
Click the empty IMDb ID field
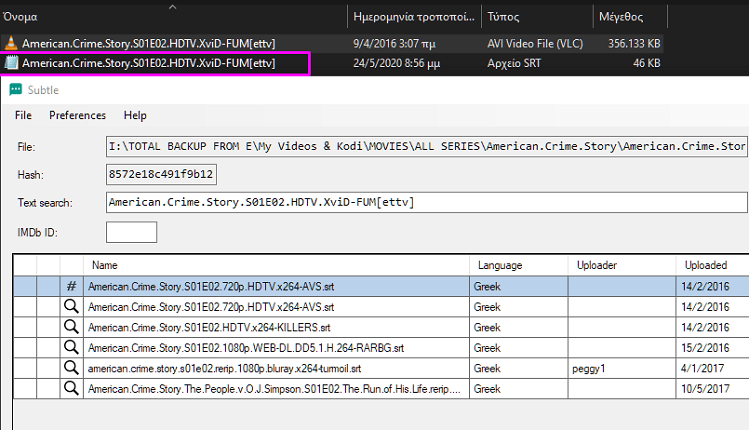click(x=131, y=232)
